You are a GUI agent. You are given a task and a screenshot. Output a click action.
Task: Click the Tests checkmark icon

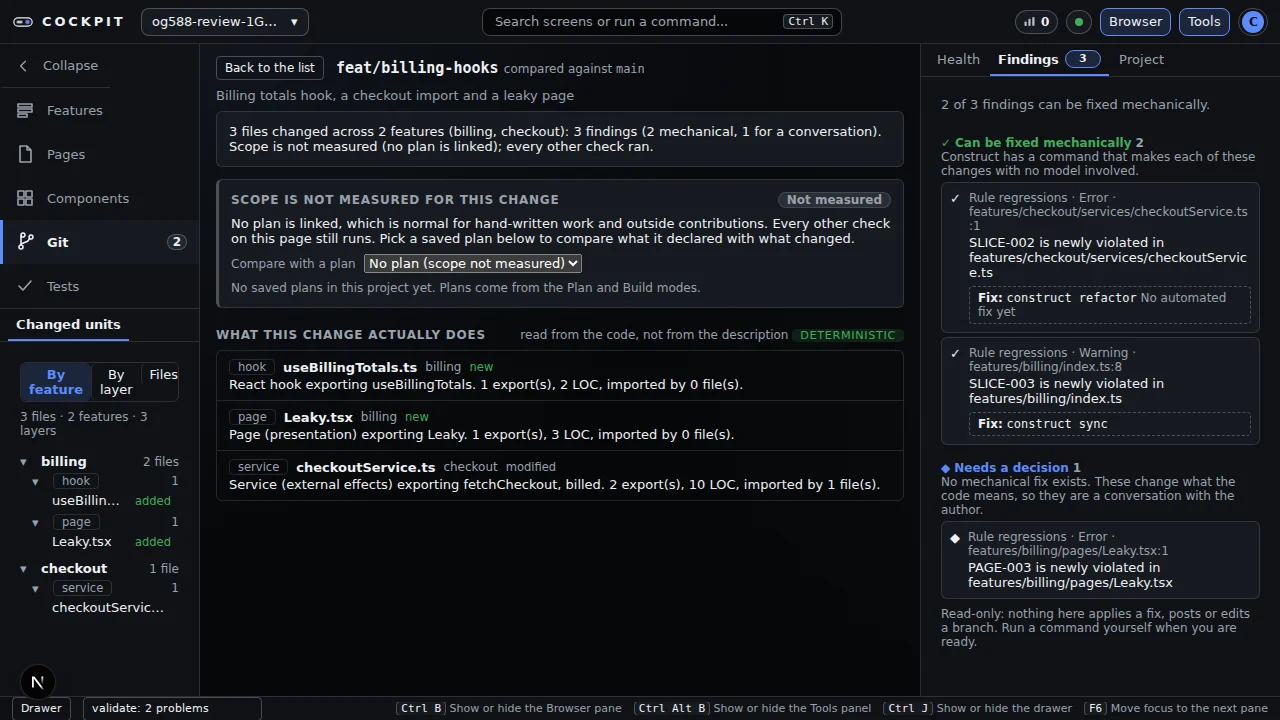click(25, 286)
